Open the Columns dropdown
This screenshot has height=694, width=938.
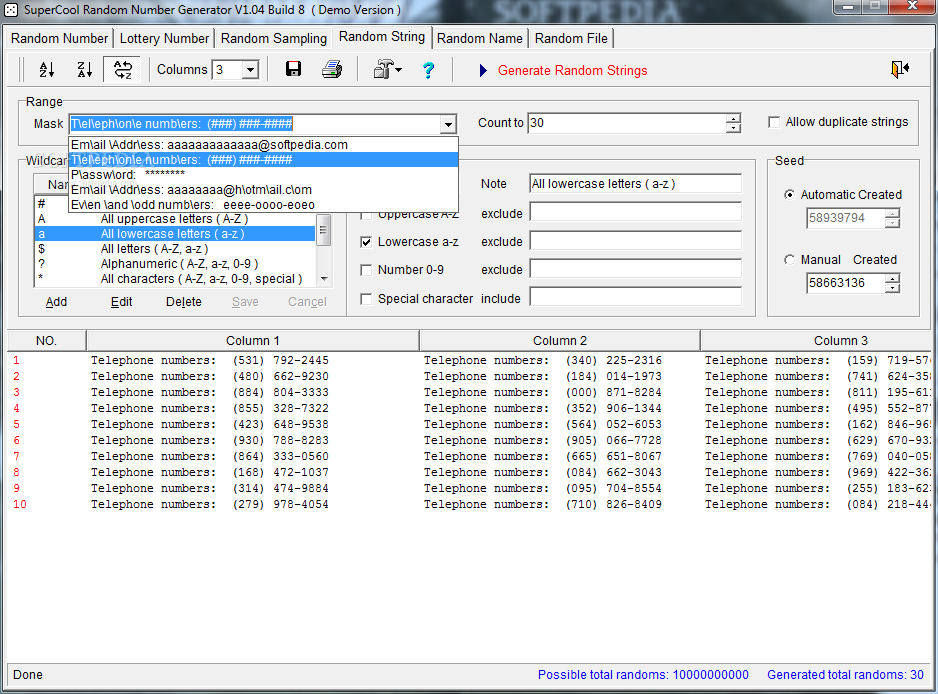pyautogui.click(x=251, y=69)
